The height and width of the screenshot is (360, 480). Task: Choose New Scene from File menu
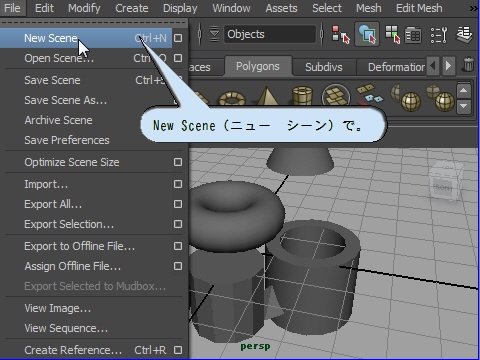86,38
